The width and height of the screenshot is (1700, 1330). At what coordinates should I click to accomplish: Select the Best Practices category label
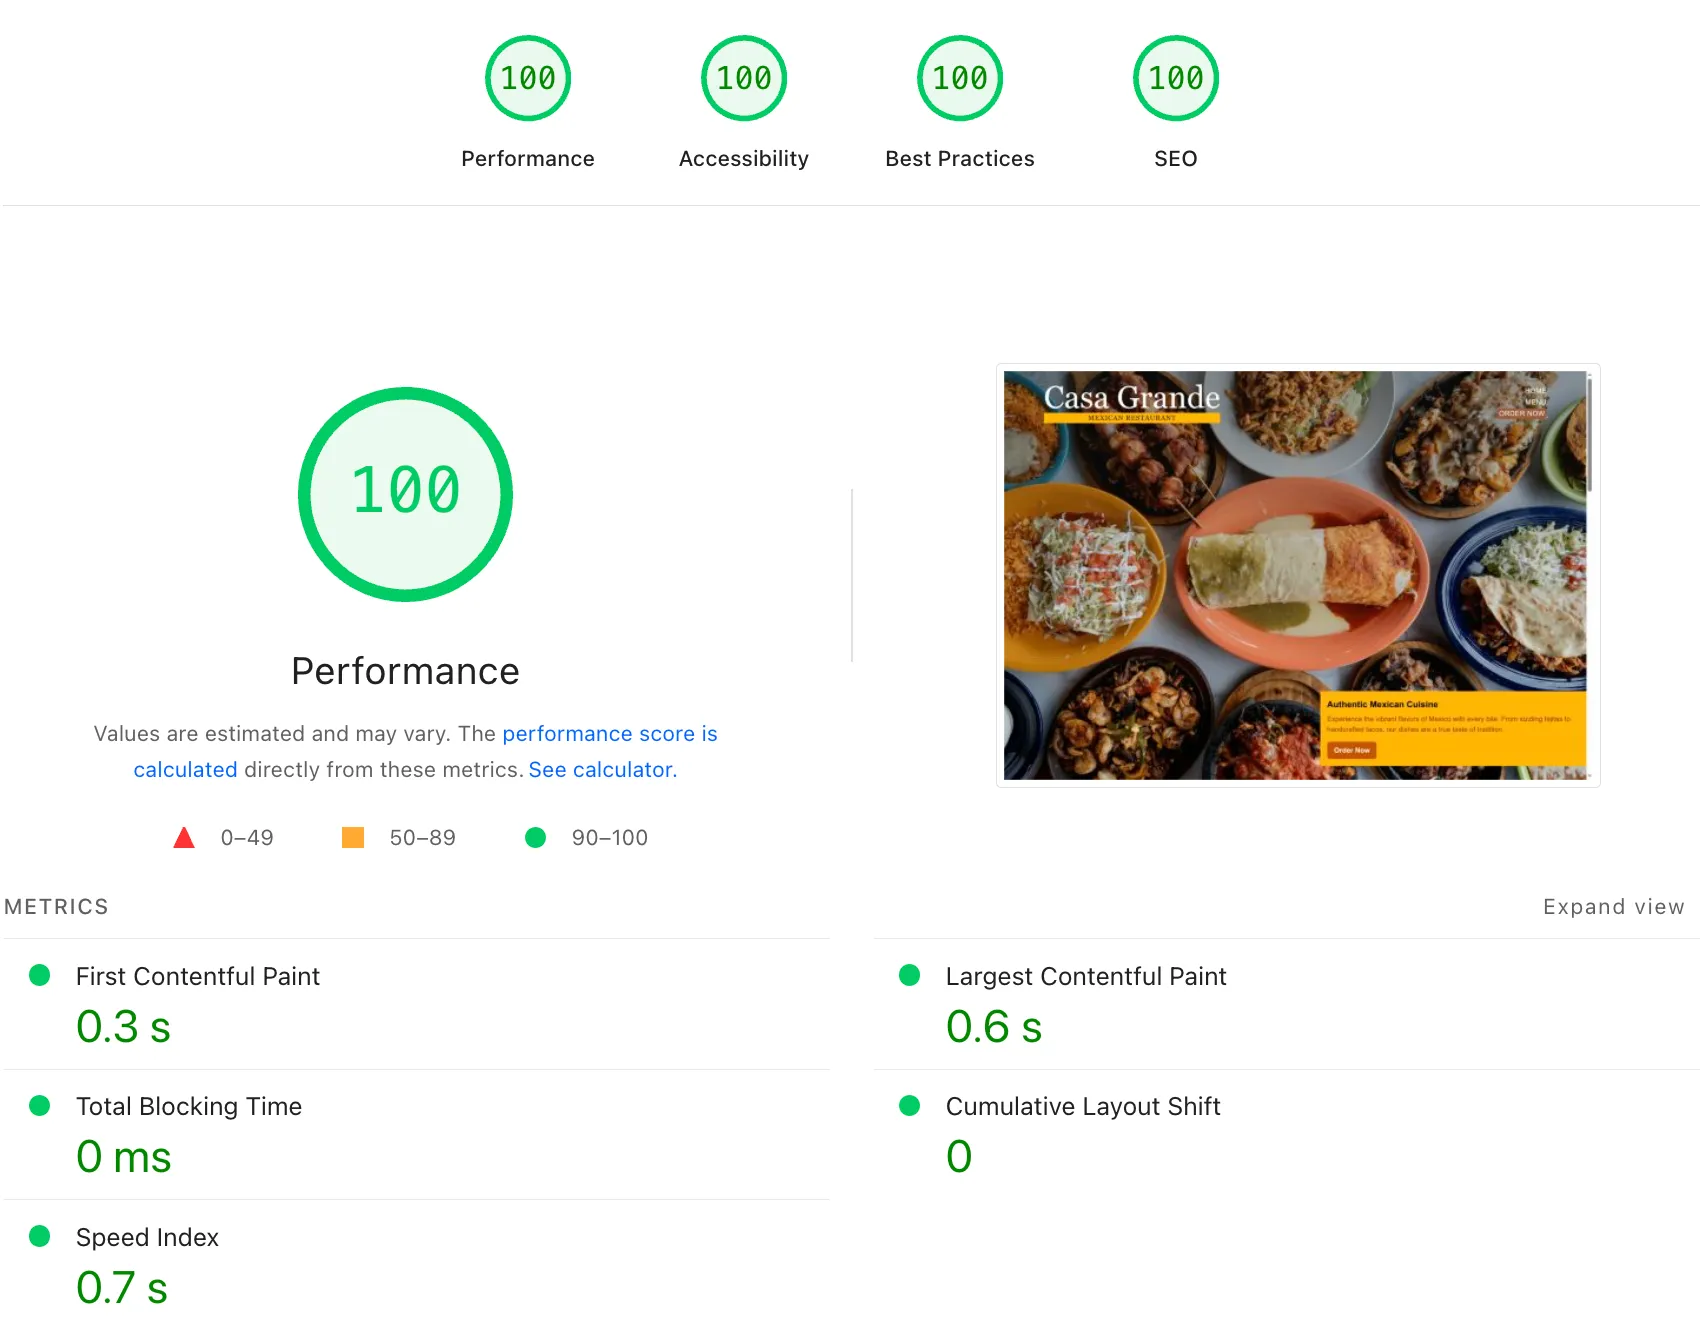pyautogui.click(x=960, y=159)
